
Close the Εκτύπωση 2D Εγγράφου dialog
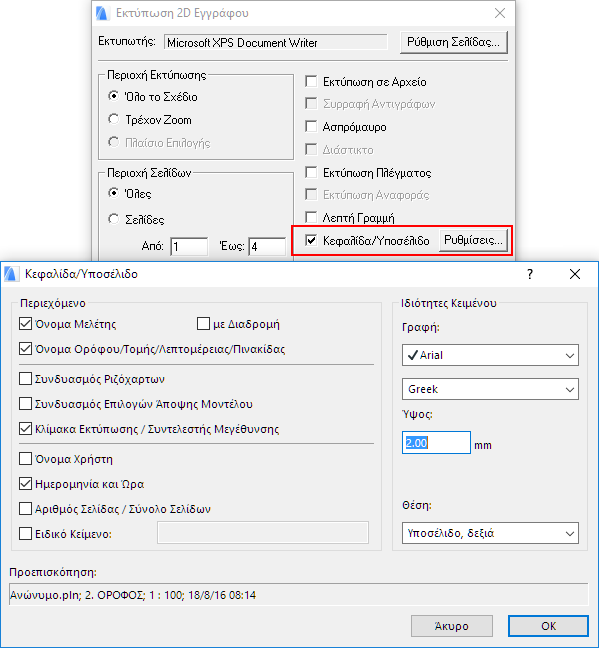pos(500,13)
